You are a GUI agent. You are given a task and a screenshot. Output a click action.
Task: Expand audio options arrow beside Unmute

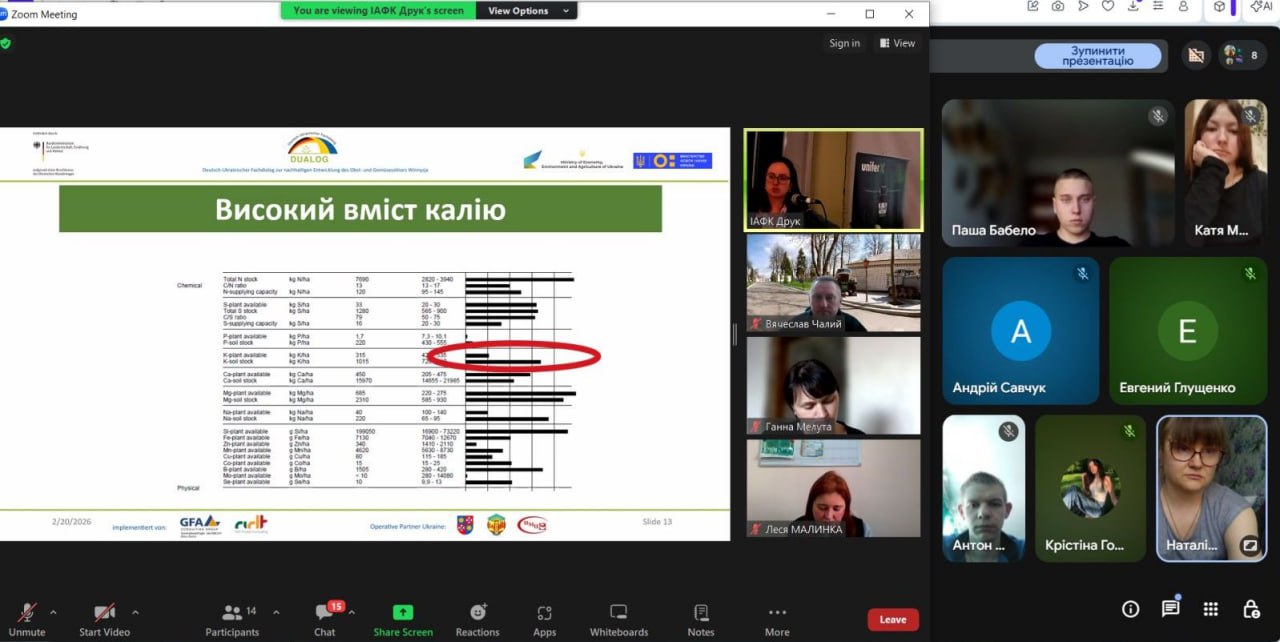[53, 612]
